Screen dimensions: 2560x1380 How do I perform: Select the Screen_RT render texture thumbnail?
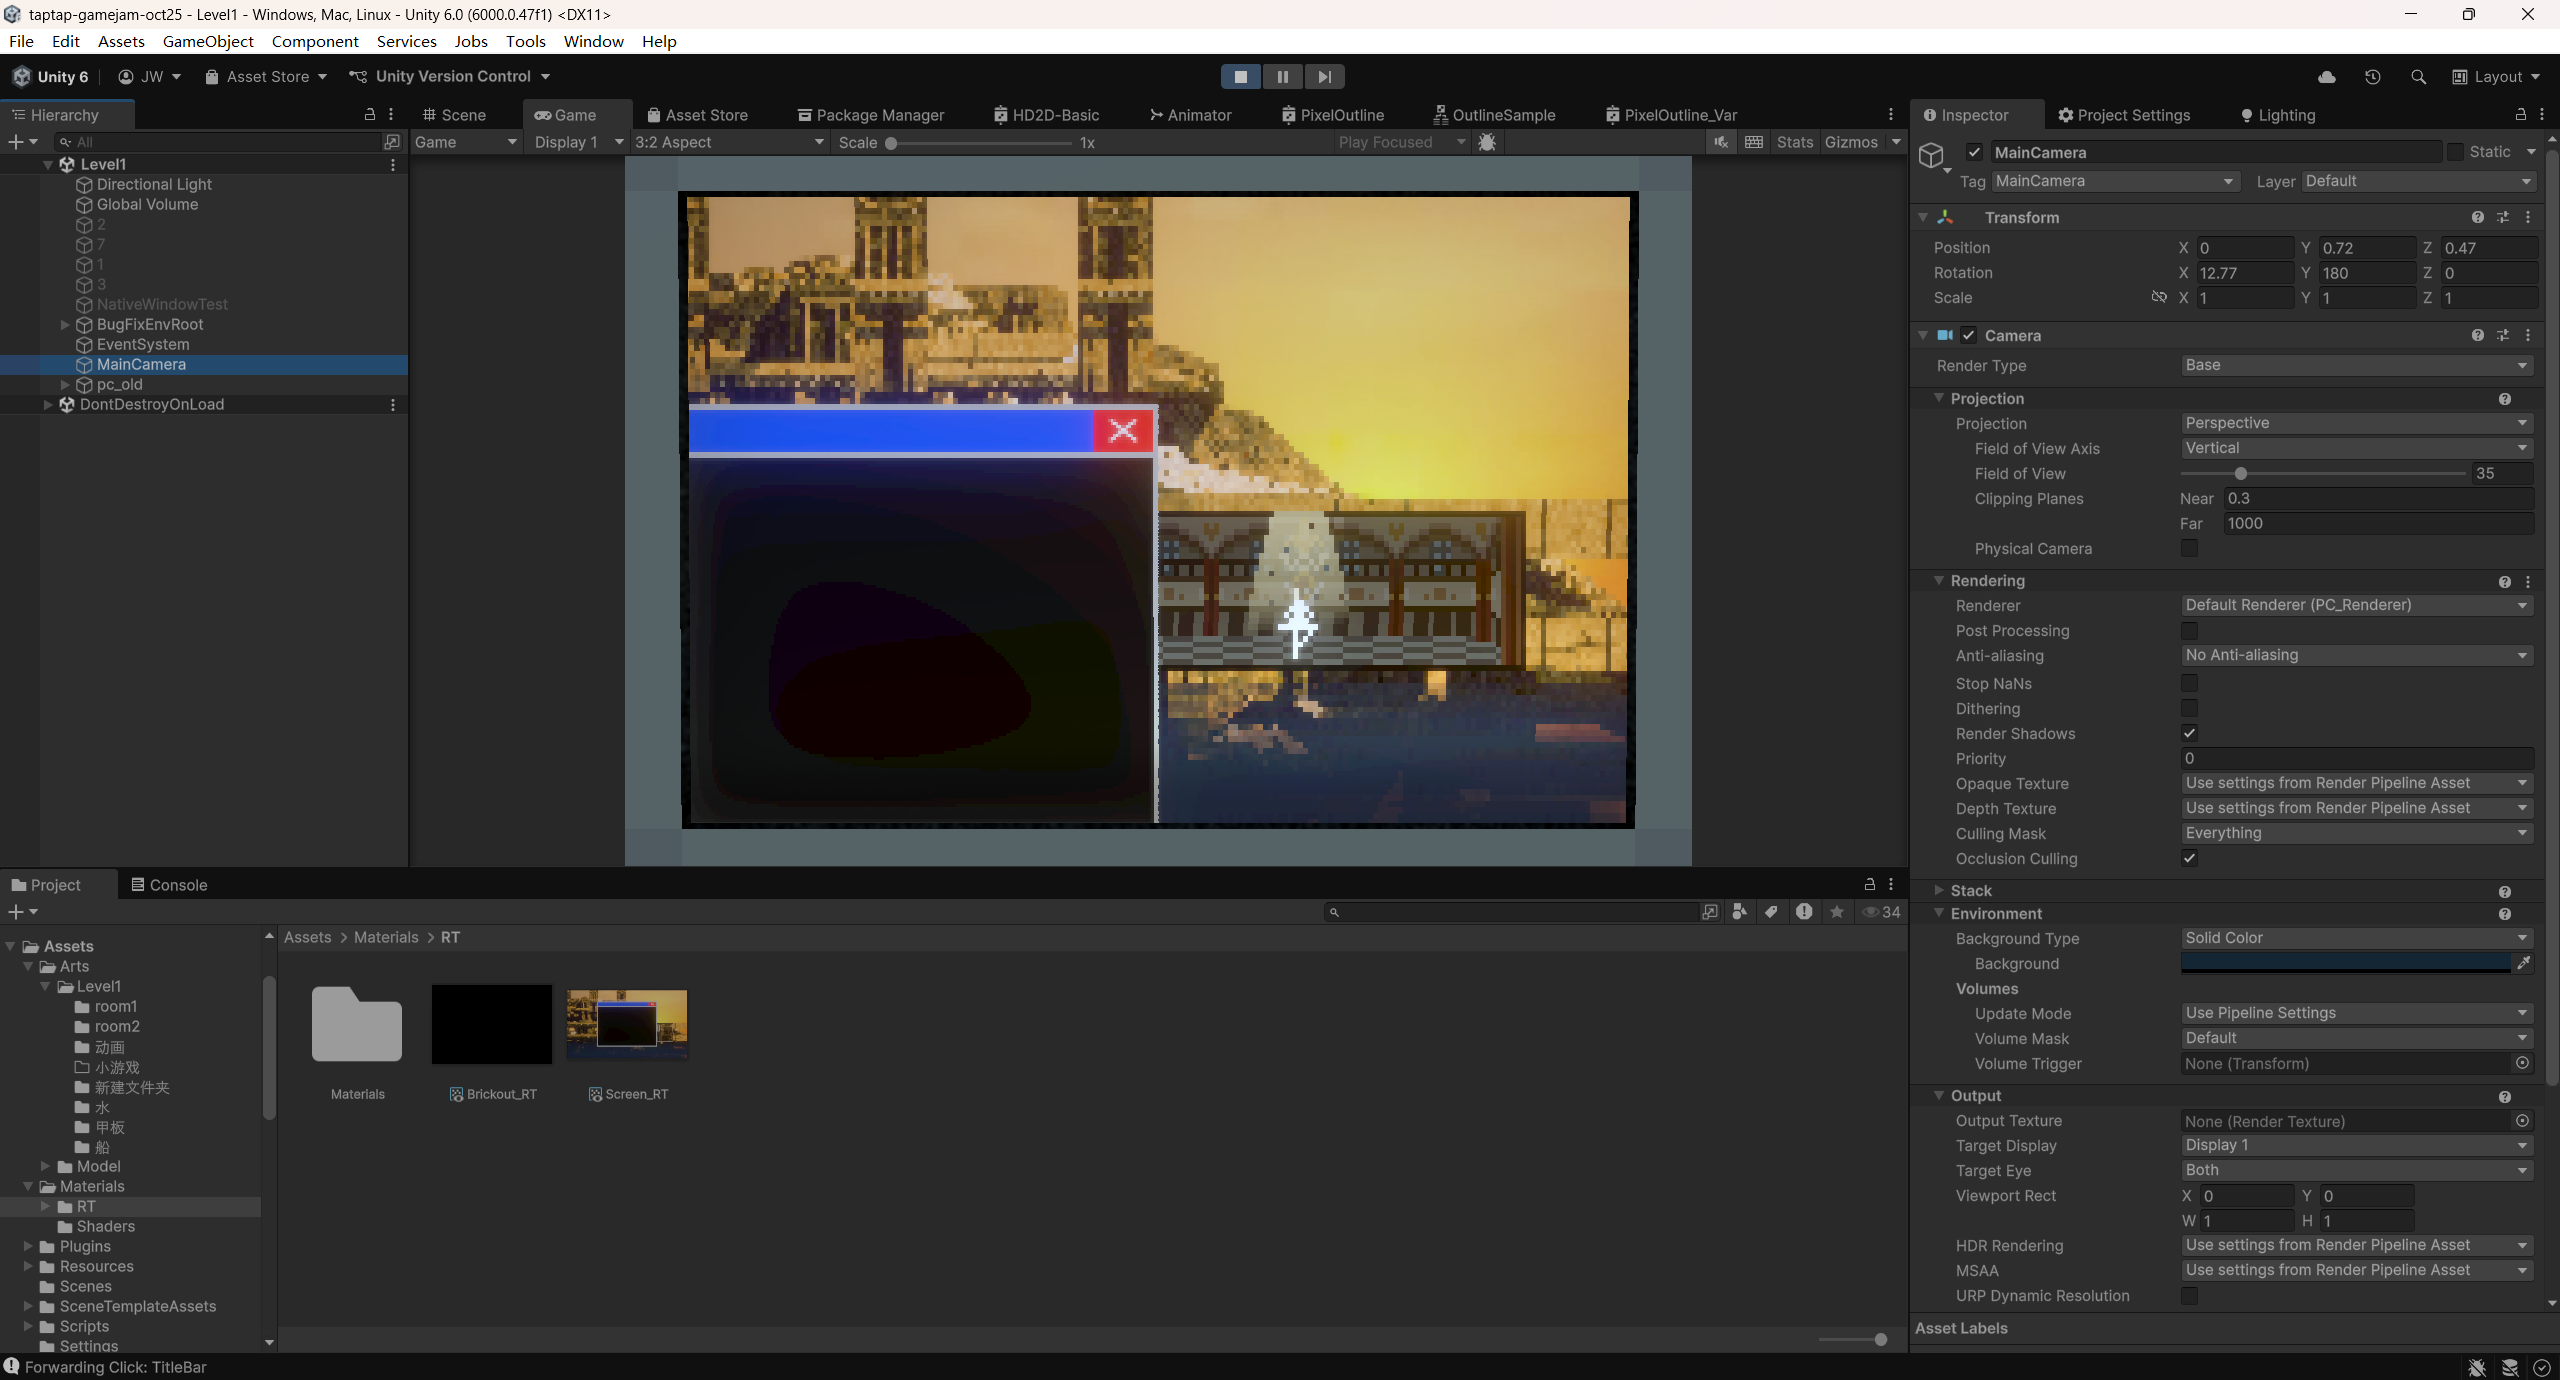point(627,1025)
